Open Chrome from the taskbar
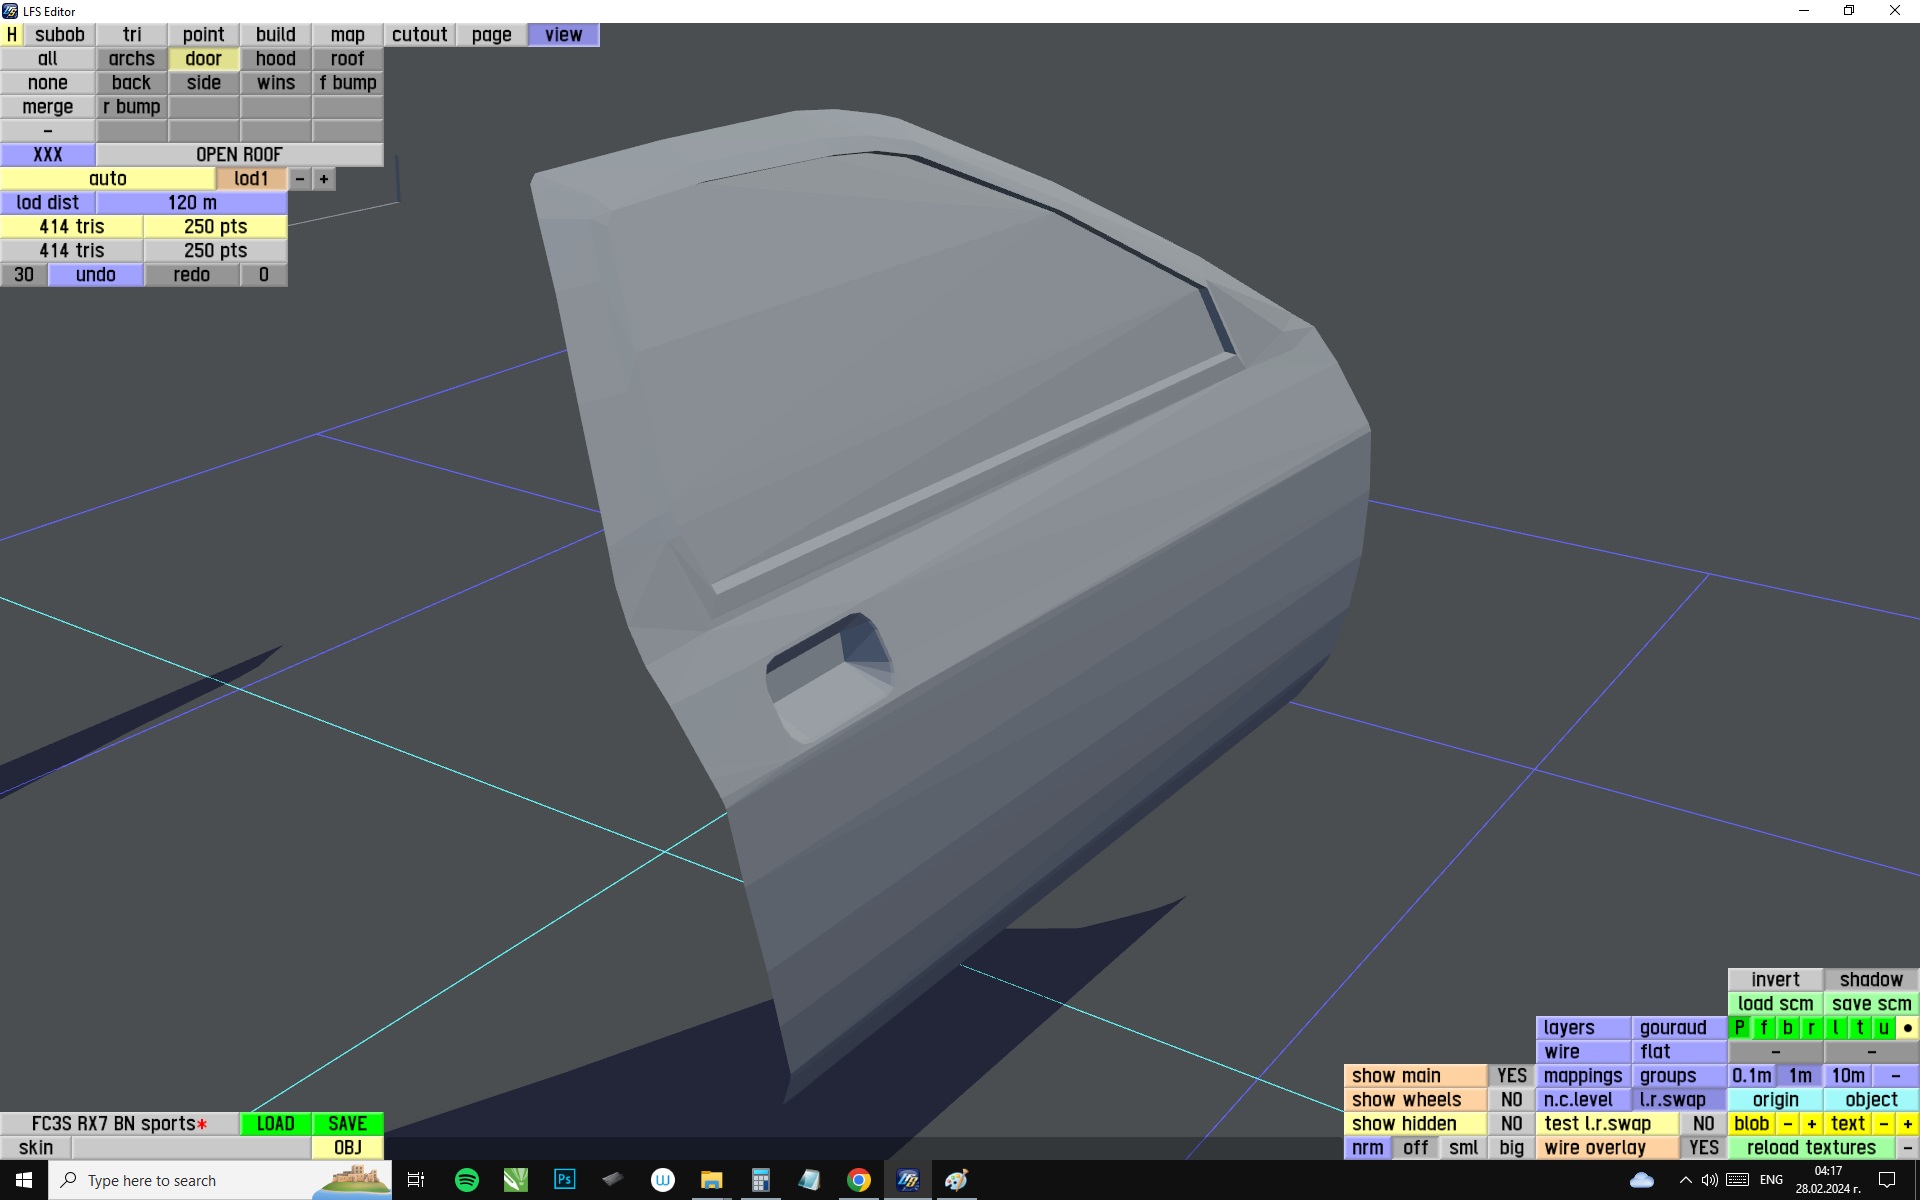Viewport: 1920px width, 1200px height. 858,1180
